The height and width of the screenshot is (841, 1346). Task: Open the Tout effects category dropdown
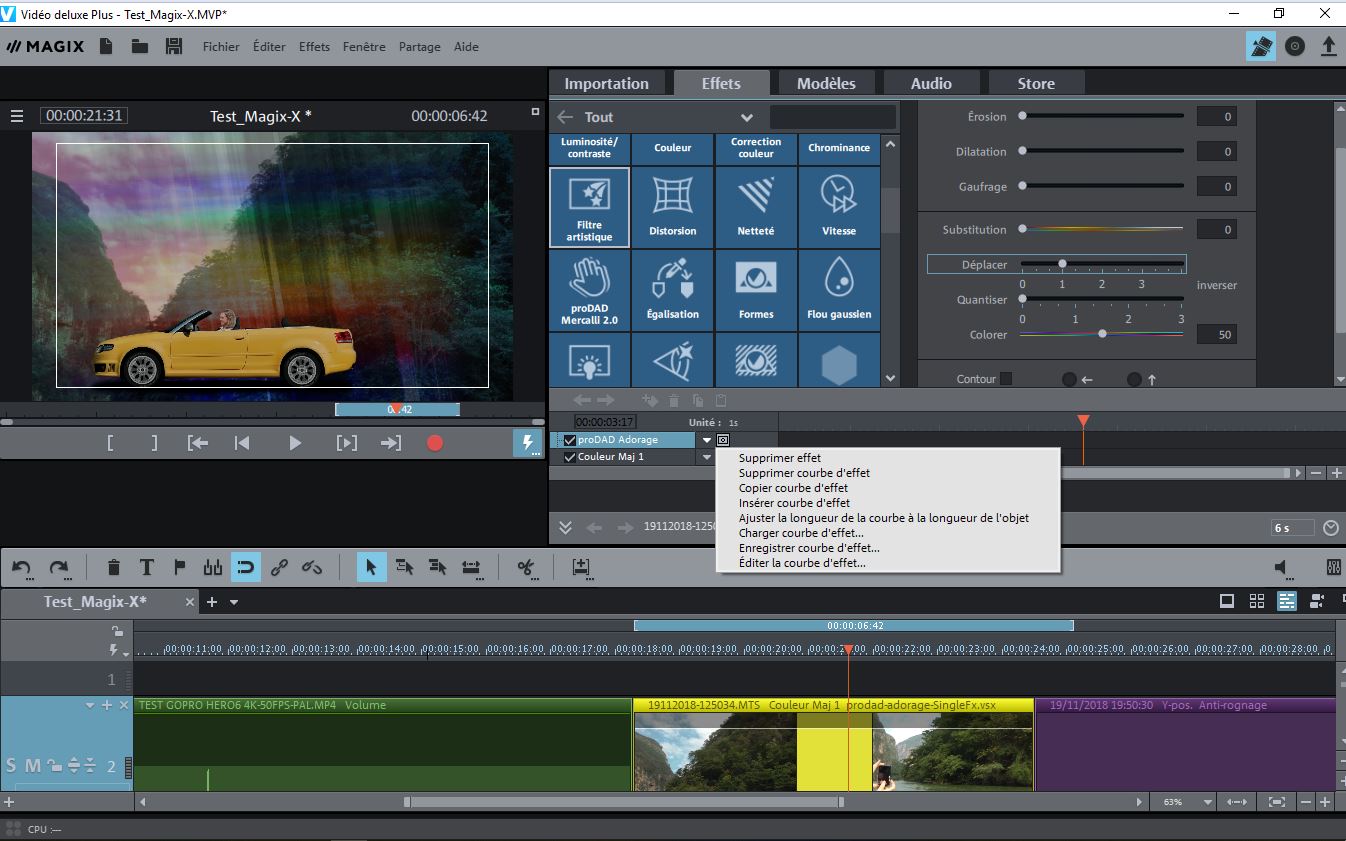(x=746, y=117)
